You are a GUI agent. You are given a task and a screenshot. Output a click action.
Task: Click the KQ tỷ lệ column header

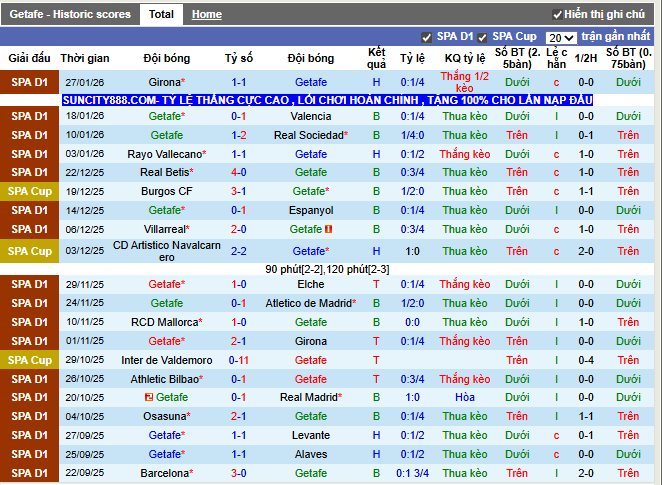(x=465, y=58)
